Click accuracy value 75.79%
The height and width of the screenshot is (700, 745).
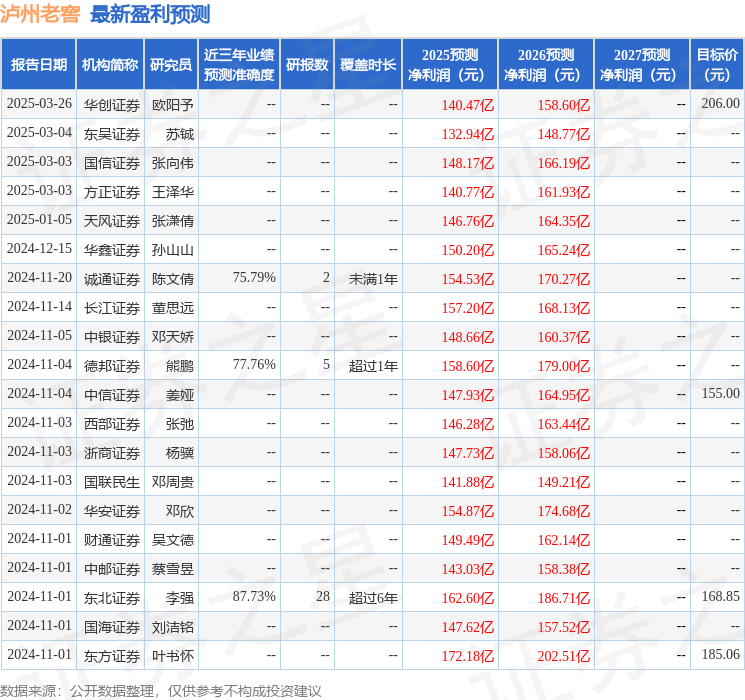click(x=254, y=278)
